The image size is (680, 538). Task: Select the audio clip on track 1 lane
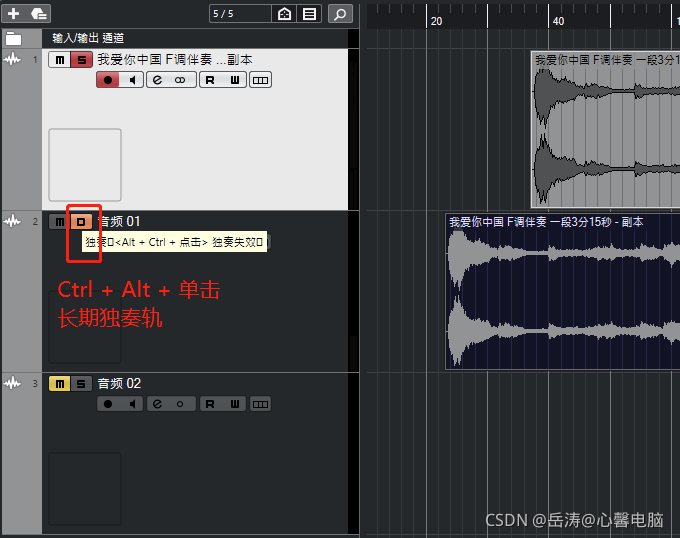pos(605,129)
